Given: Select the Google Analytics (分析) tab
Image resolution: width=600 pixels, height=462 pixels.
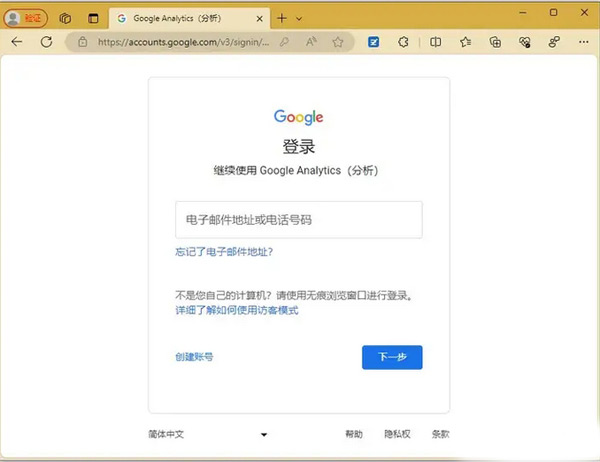Looking at the screenshot, I should click(185, 18).
